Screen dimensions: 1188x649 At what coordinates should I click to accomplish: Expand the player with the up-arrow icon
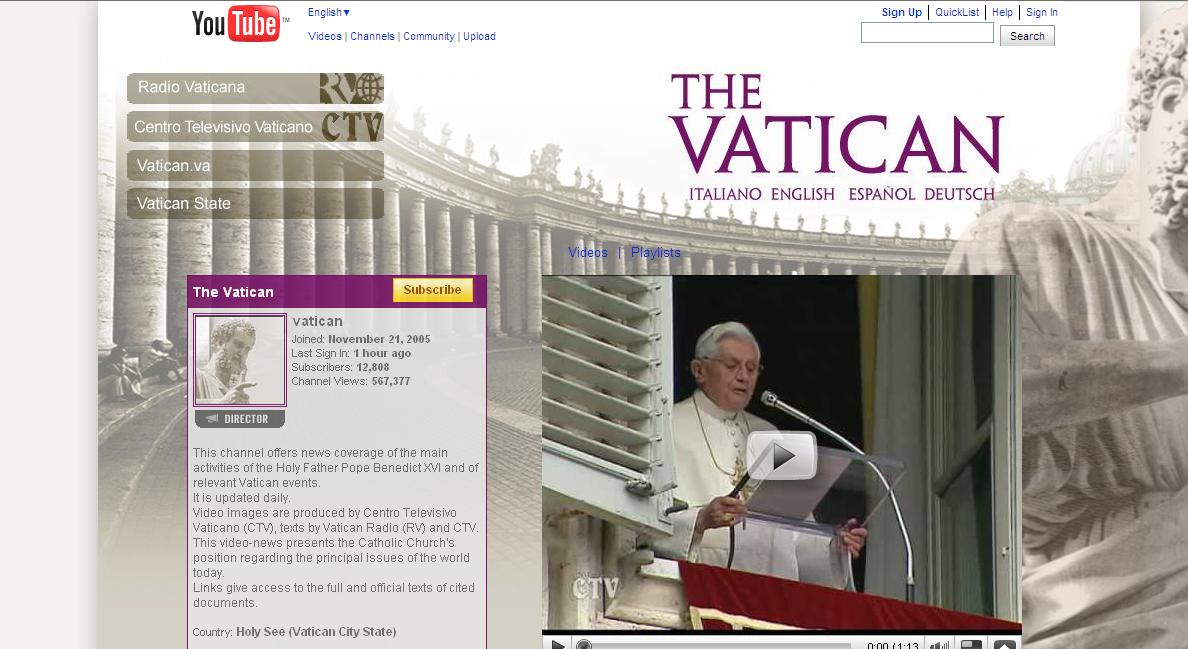(x=1004, y=645)
